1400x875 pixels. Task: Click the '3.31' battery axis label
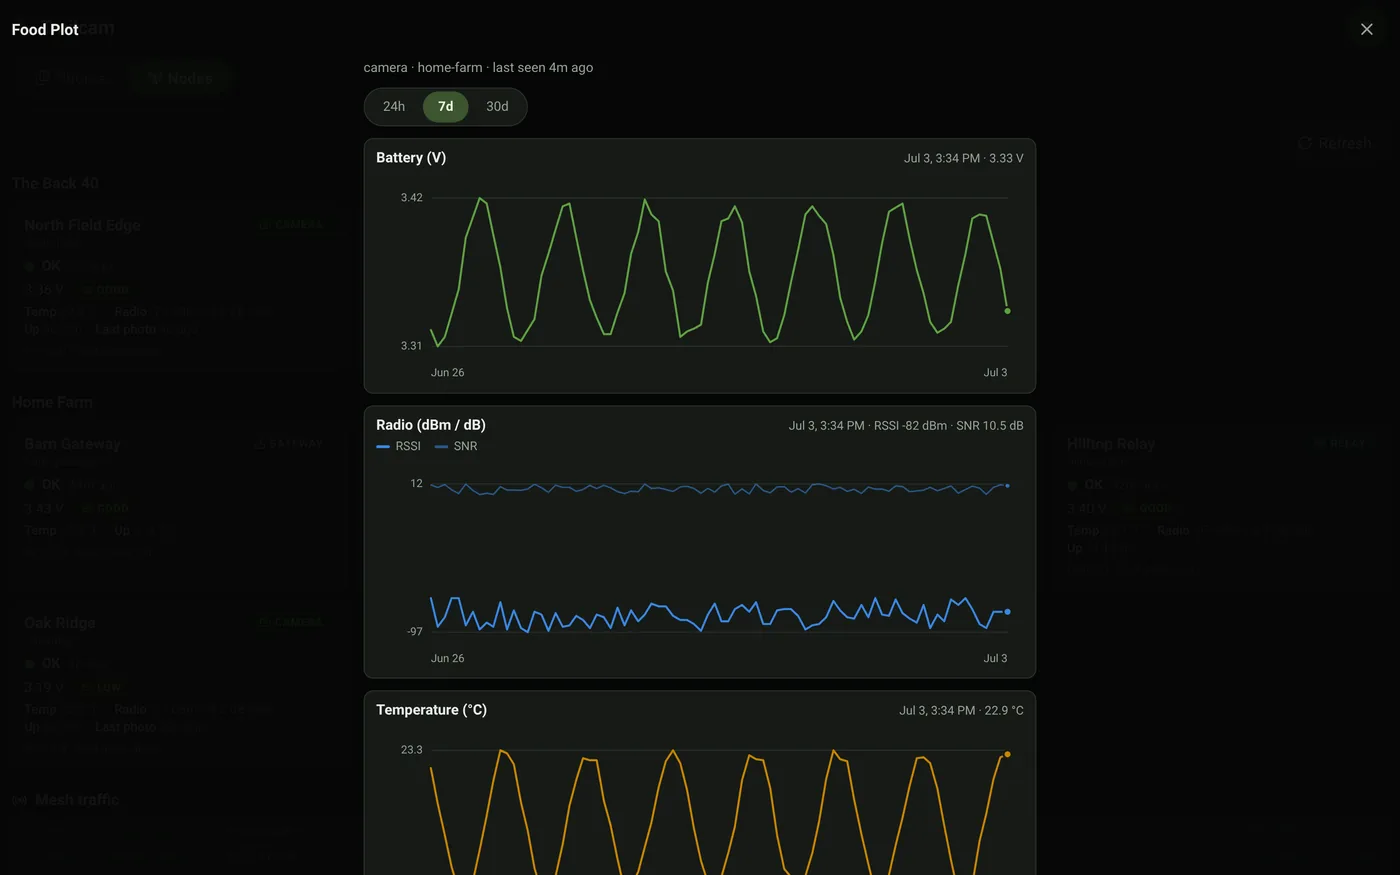(412, 346)
